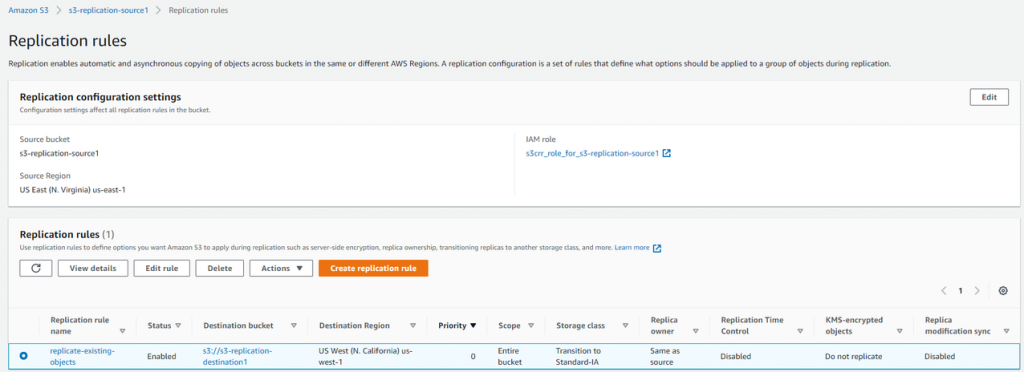
Task: Click View details button
Action: [93, 268]
